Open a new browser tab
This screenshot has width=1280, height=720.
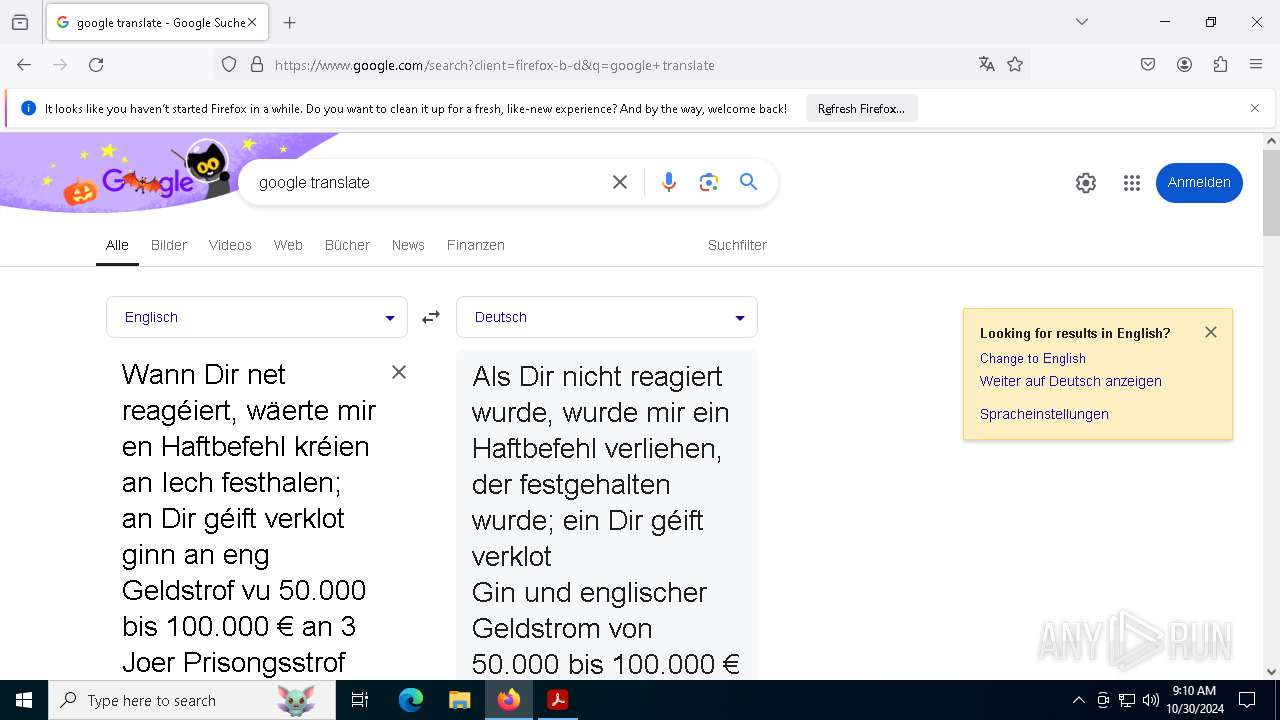click(x=290, y=22)
